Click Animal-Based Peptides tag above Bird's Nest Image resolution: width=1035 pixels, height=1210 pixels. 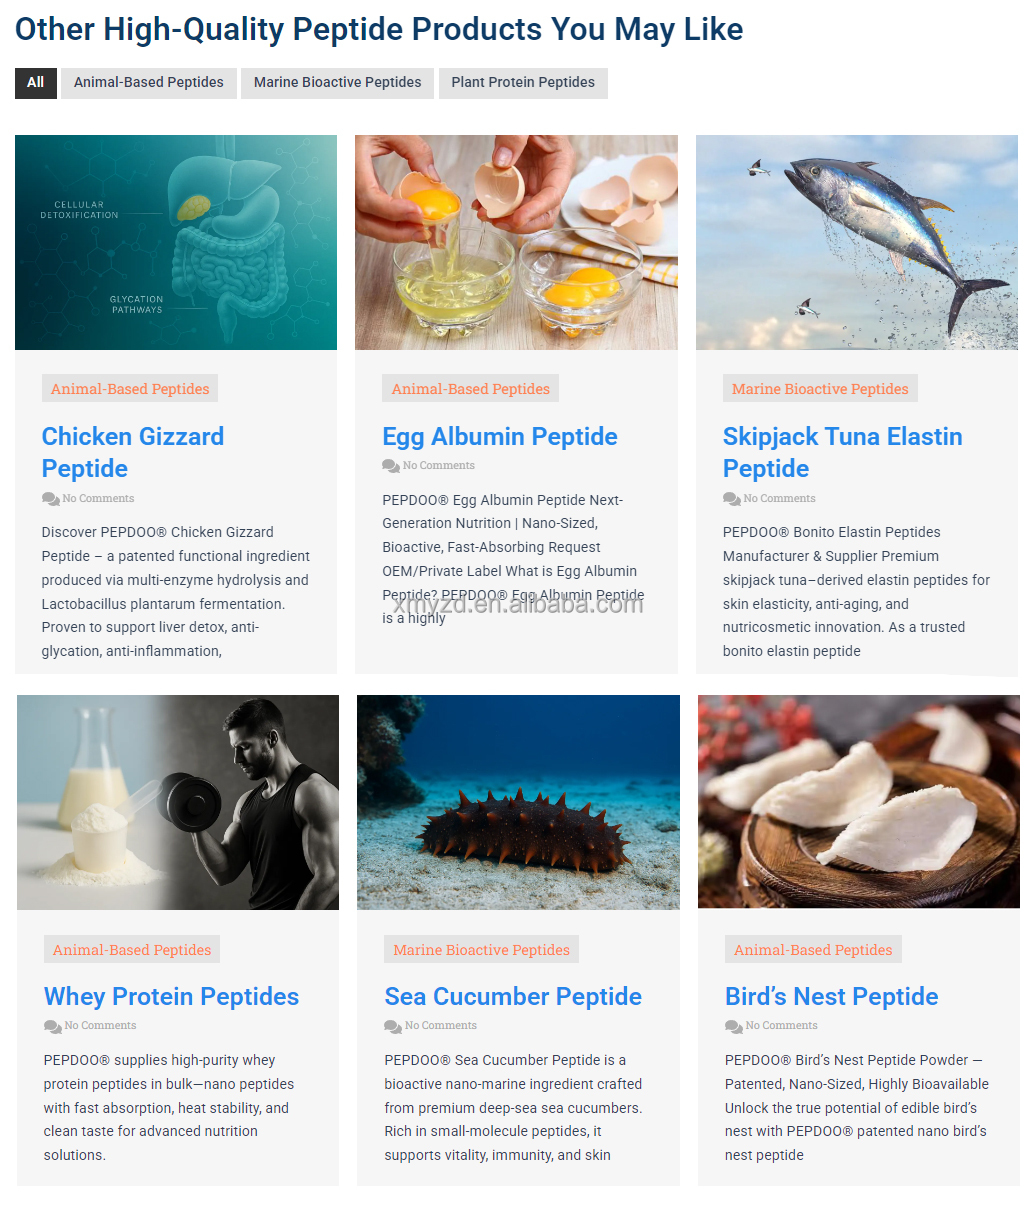click(813, 950)
